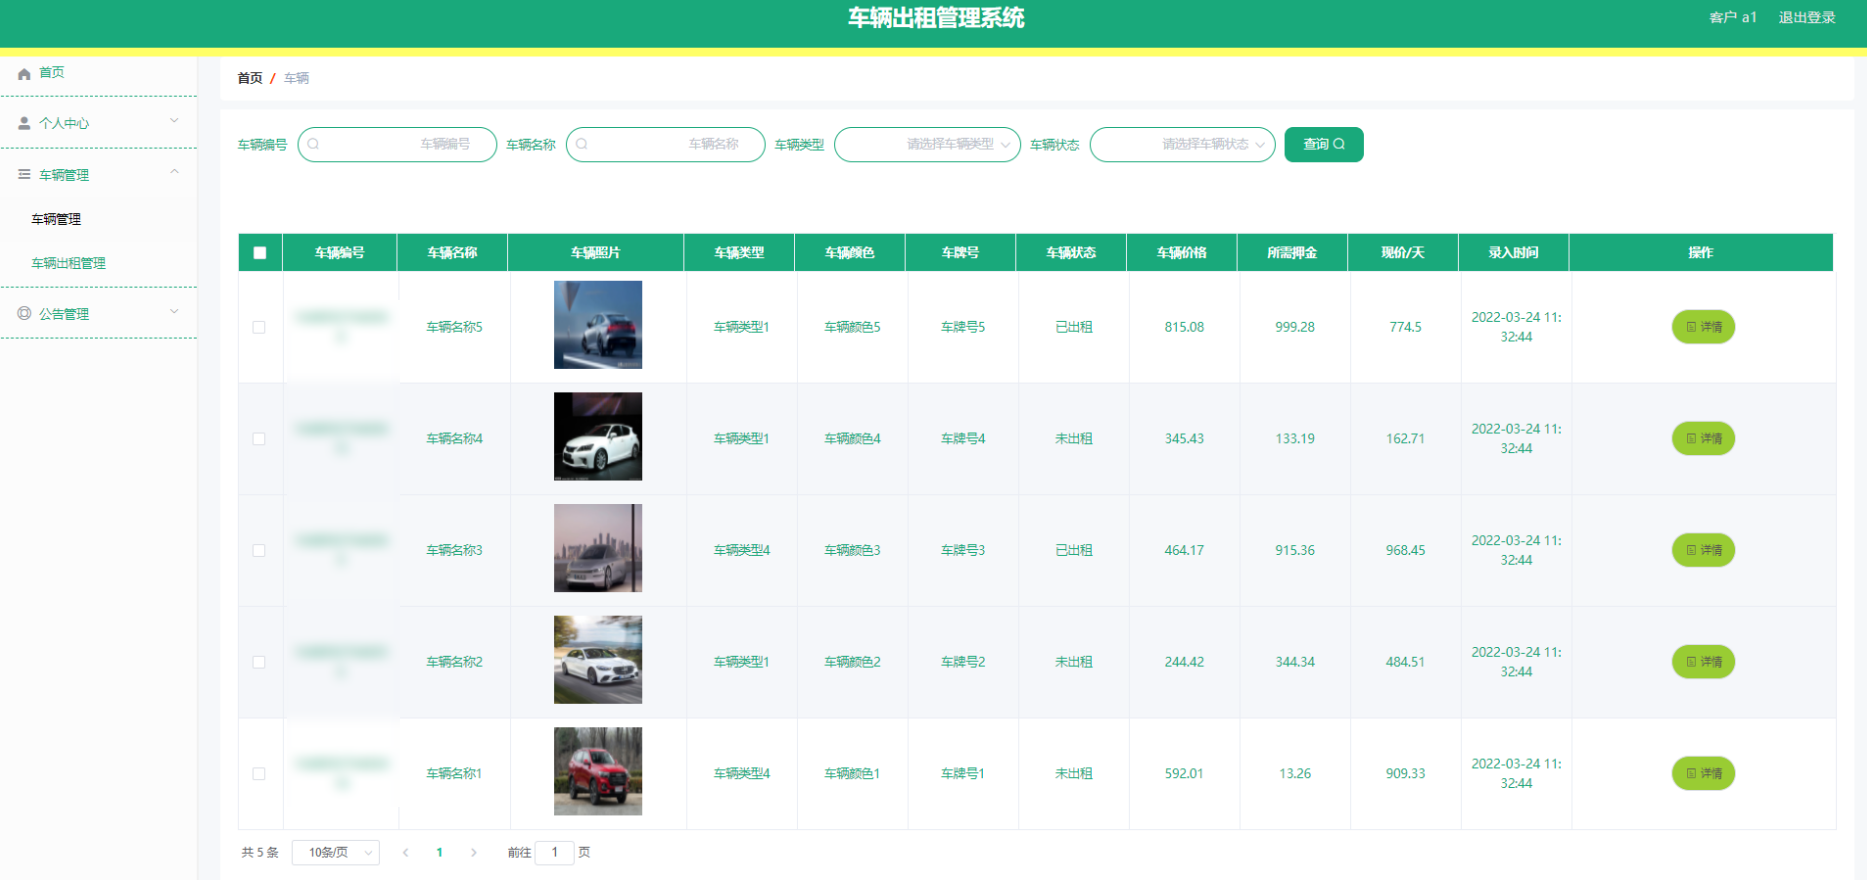The height and width of the screenshot is (880, 1867).
Task: Click the 999.28 deposit cell
Action: (1295, 327)
